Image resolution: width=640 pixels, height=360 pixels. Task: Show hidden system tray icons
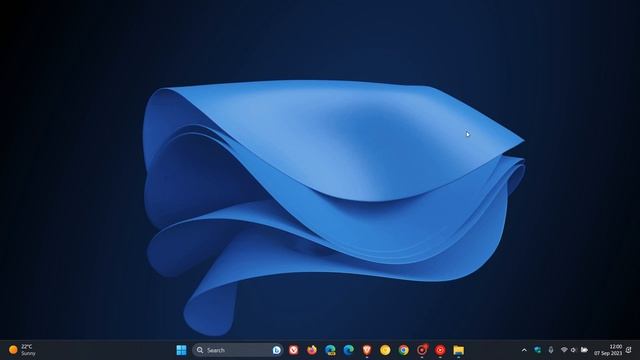pos(524,350)
